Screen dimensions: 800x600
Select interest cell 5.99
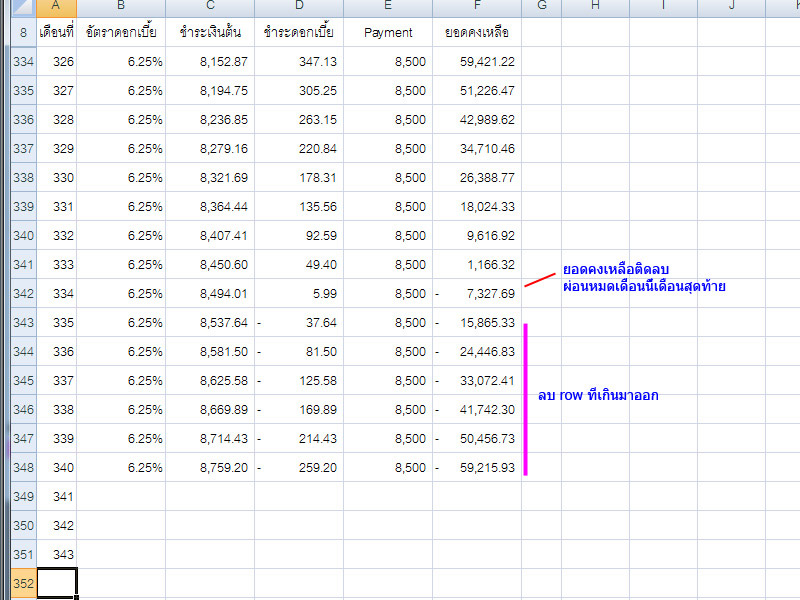point(299,293)
